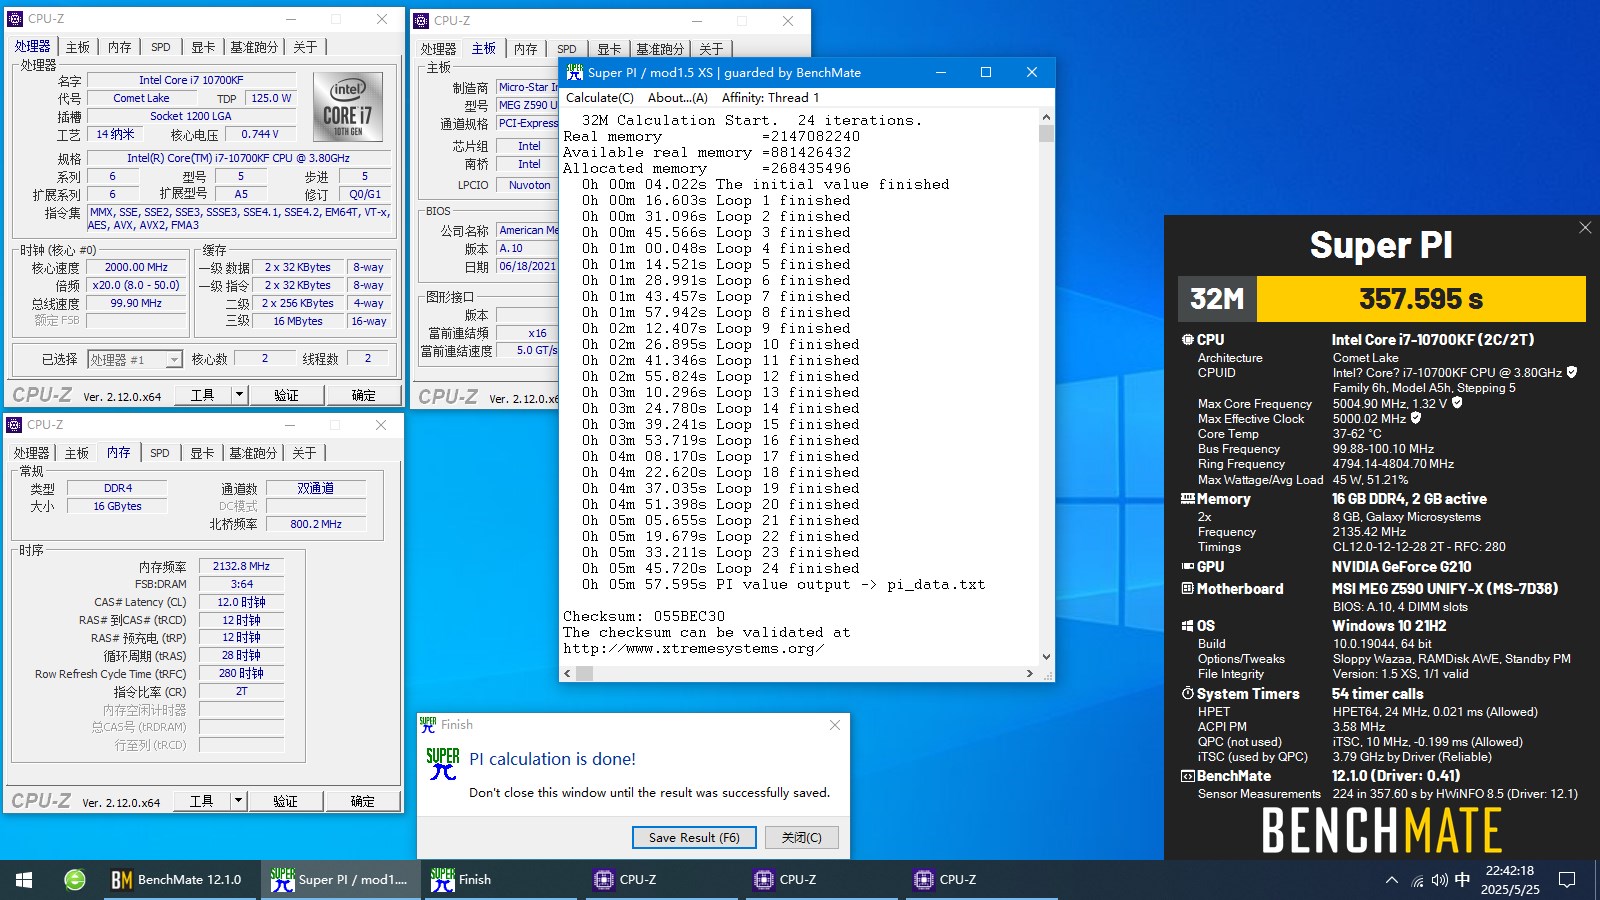Click the CPU-Z icon in processor window title

coord(15,19)
